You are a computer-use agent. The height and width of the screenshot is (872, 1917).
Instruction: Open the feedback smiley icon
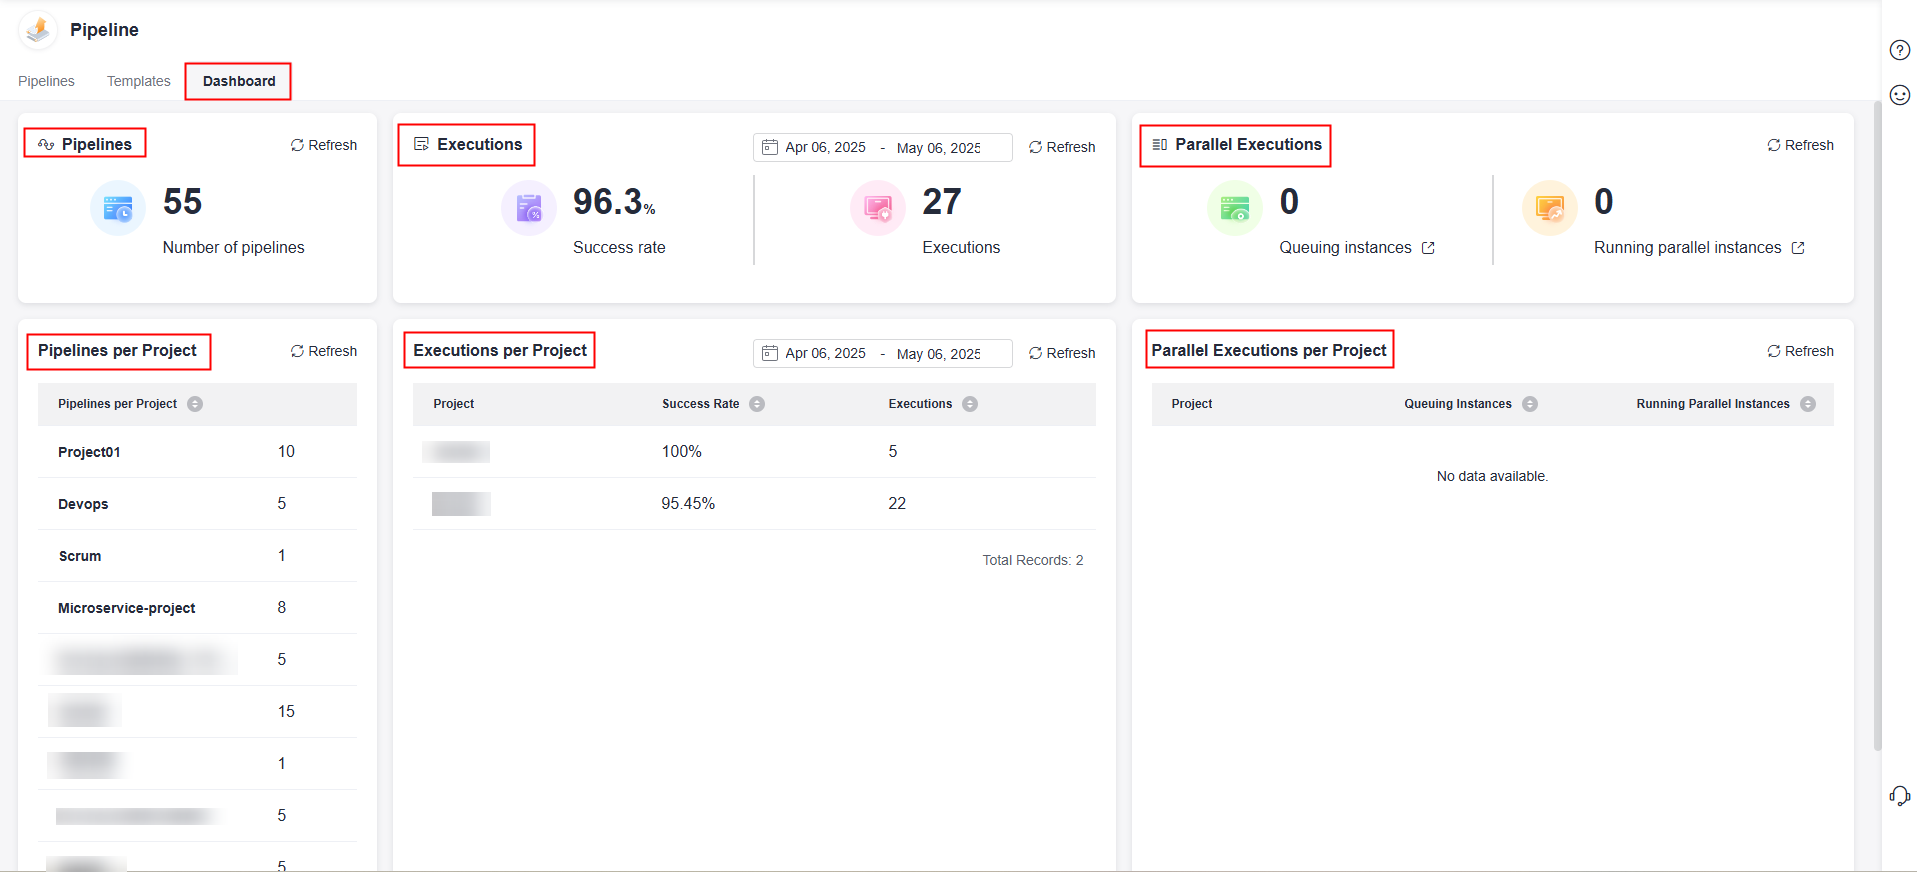1899,95
